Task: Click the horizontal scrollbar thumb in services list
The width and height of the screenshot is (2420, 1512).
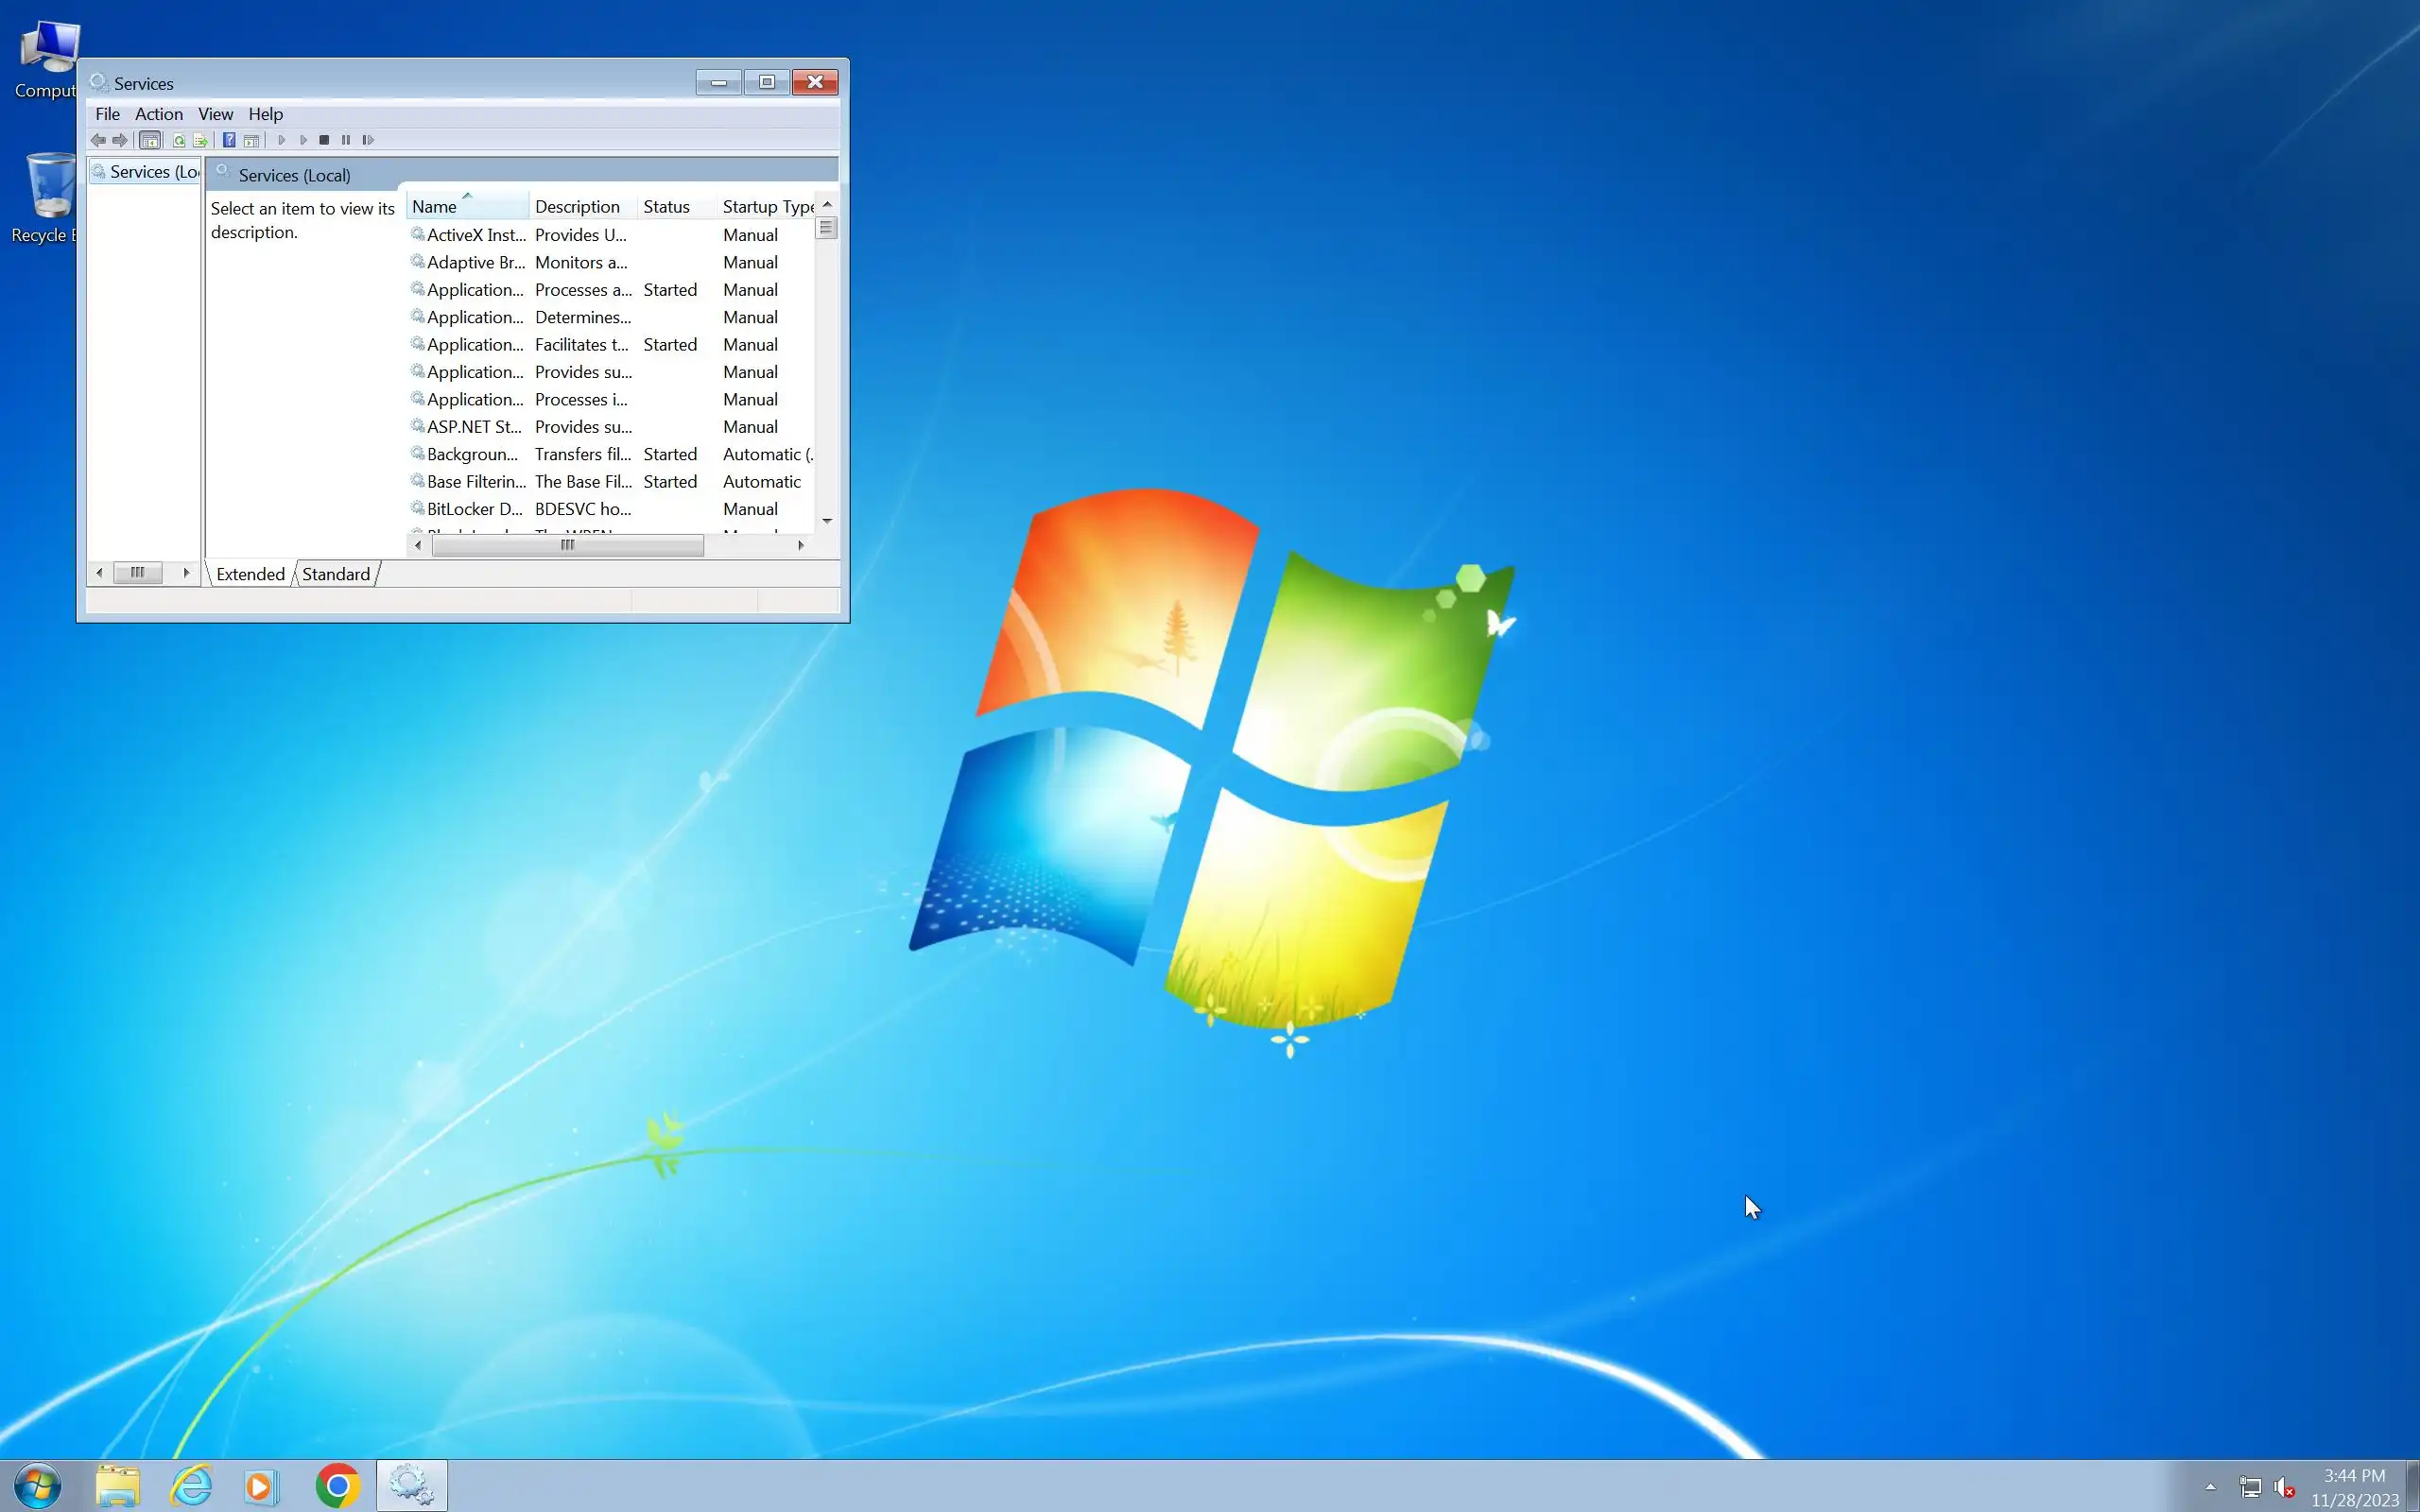Action: click(567, 545)
